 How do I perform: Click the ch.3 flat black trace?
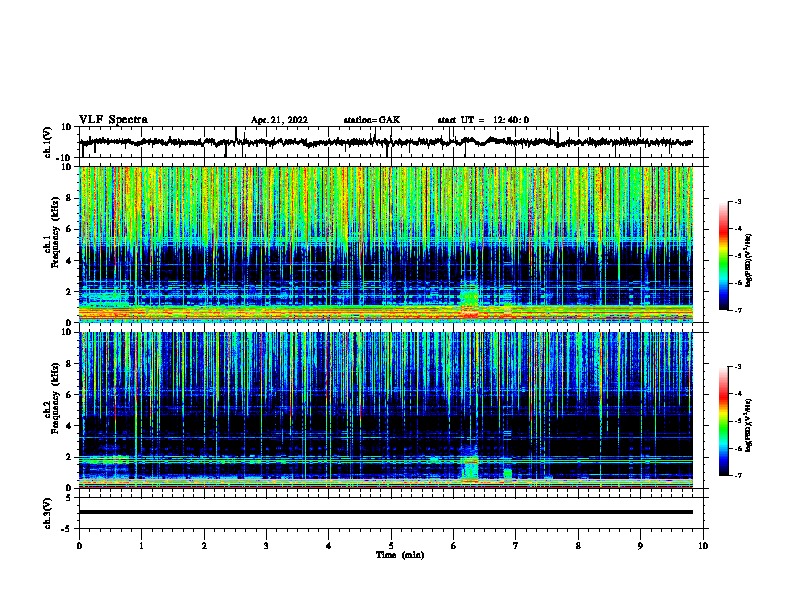click(x=386, y=512)
